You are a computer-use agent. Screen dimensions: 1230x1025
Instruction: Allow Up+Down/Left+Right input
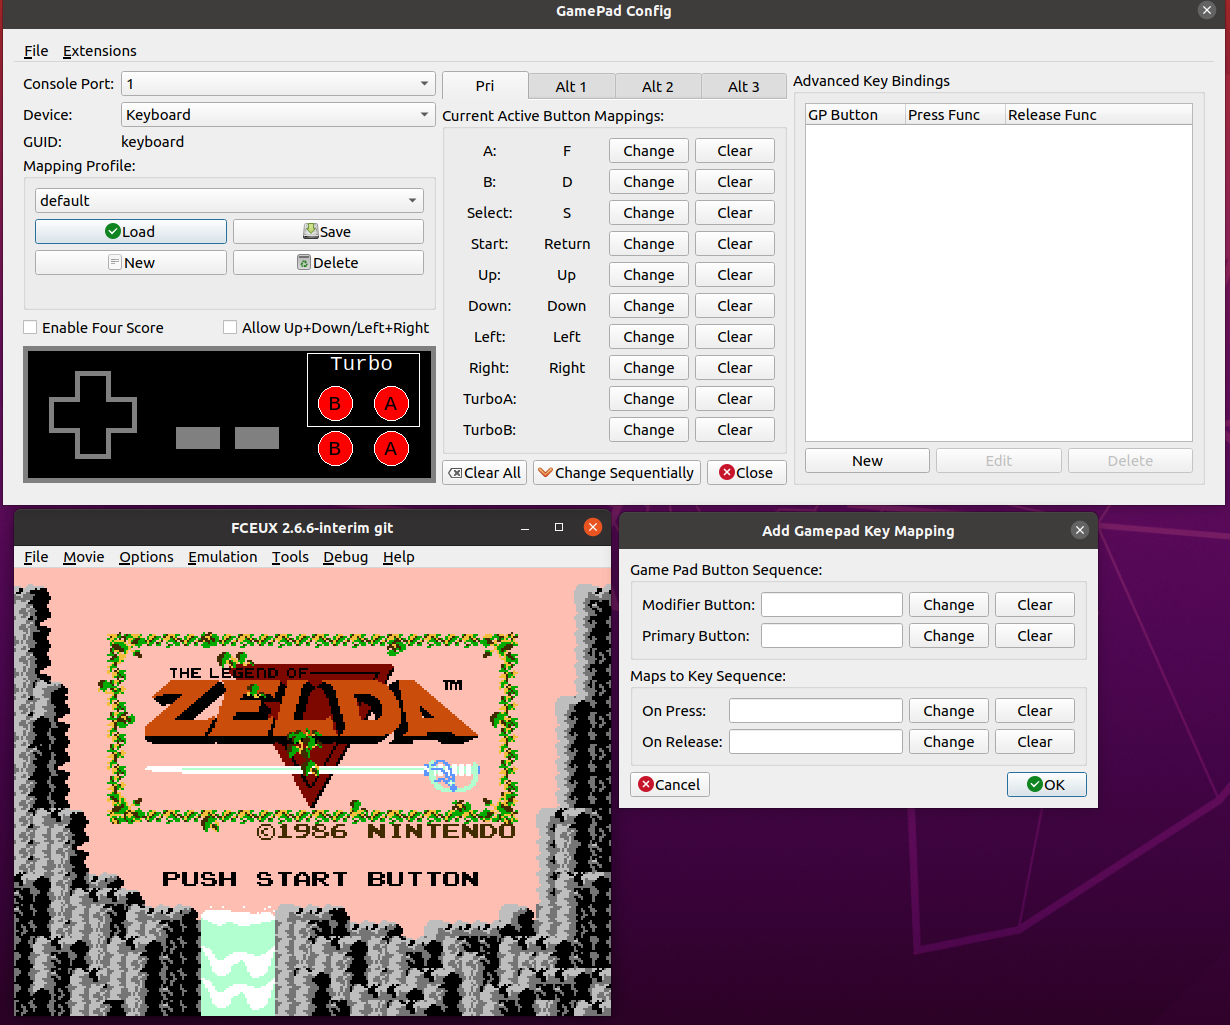(x=229, y=327)
